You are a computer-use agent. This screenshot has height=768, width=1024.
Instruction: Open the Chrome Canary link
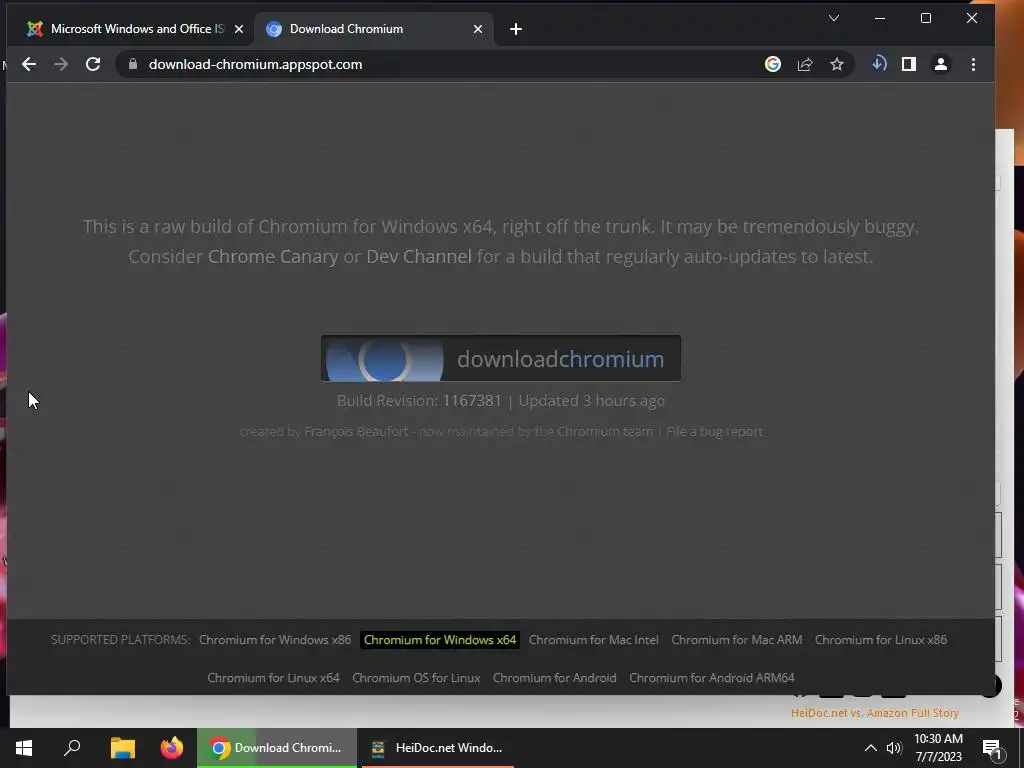coord(273,256)
